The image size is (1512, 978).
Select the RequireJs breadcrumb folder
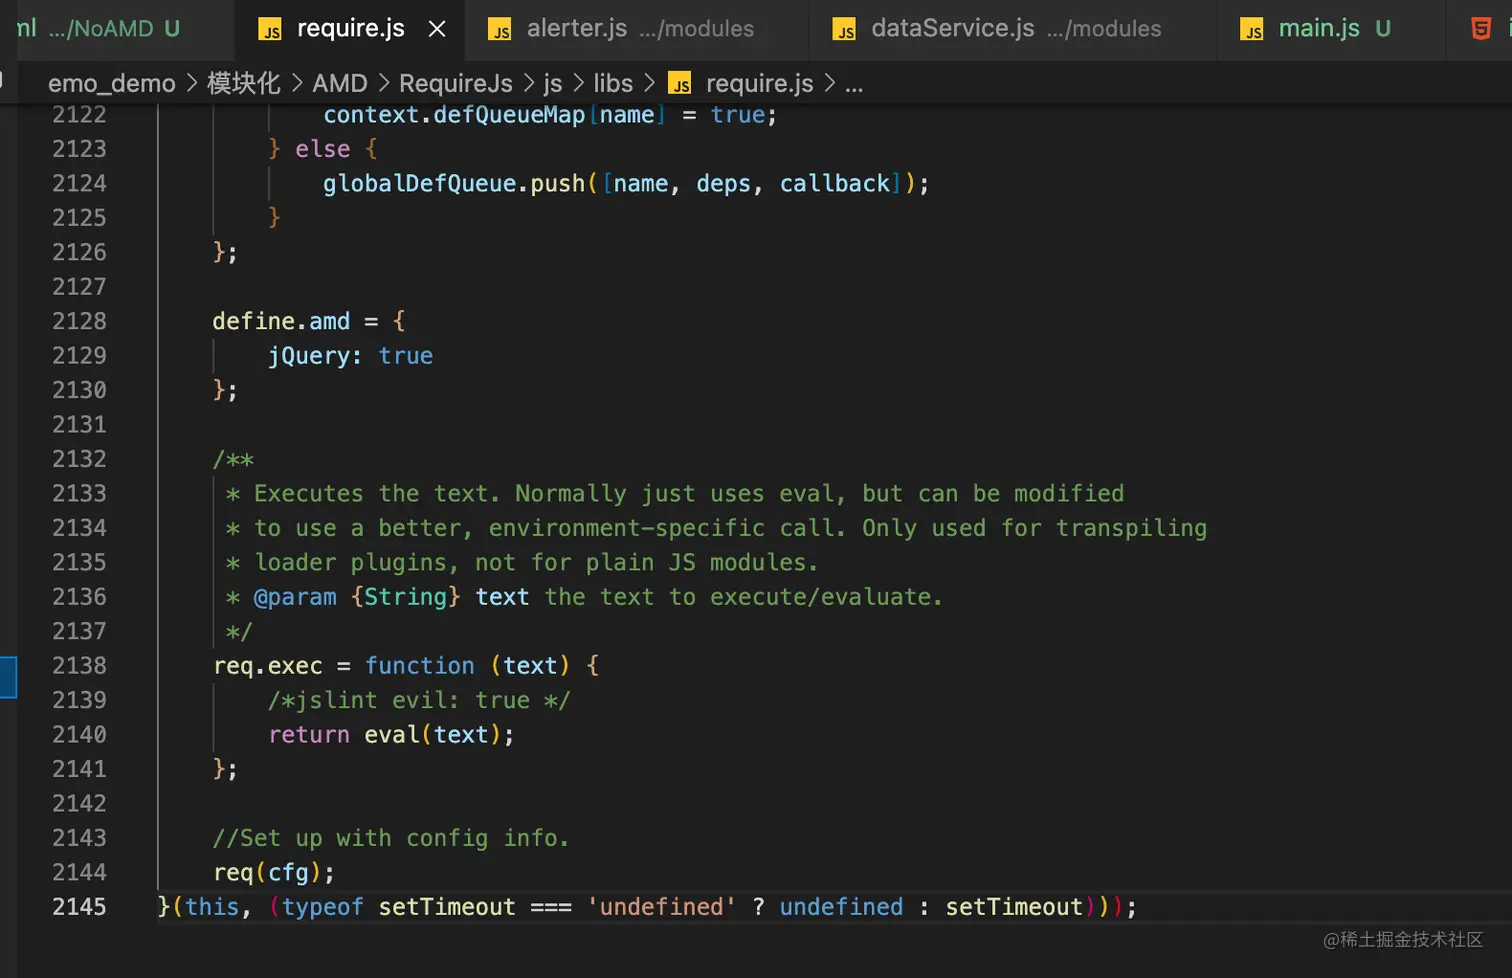click(456, 83)
